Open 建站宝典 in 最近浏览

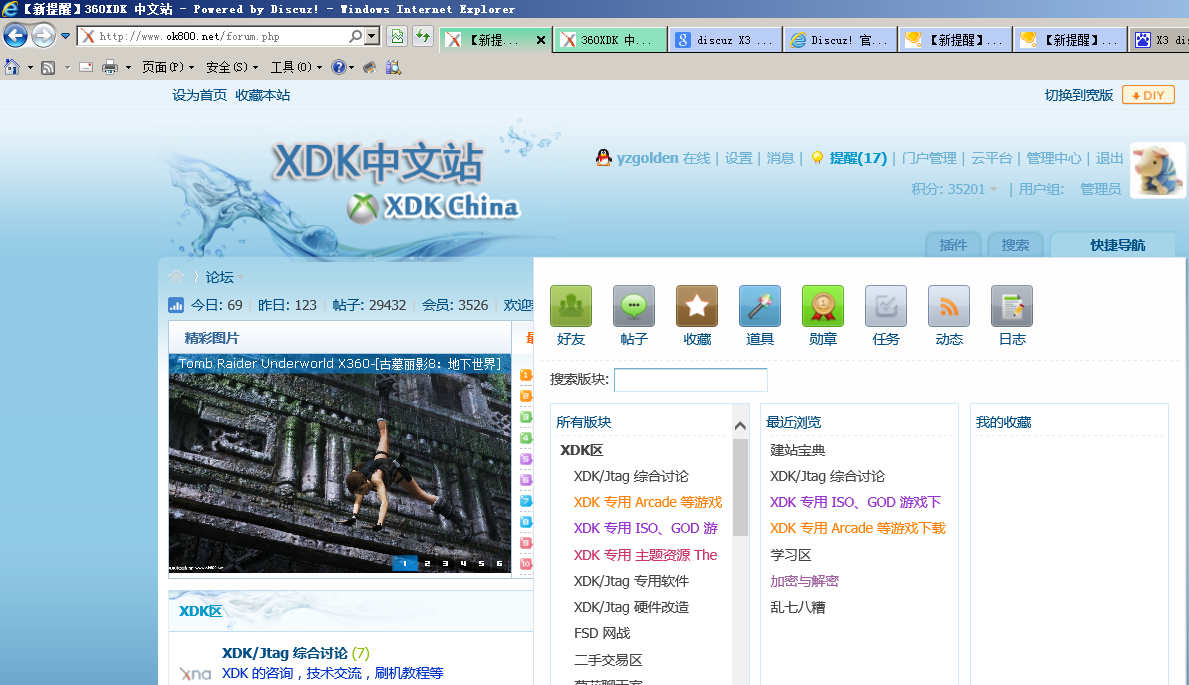pyautogui.click(x=797, y=450)
